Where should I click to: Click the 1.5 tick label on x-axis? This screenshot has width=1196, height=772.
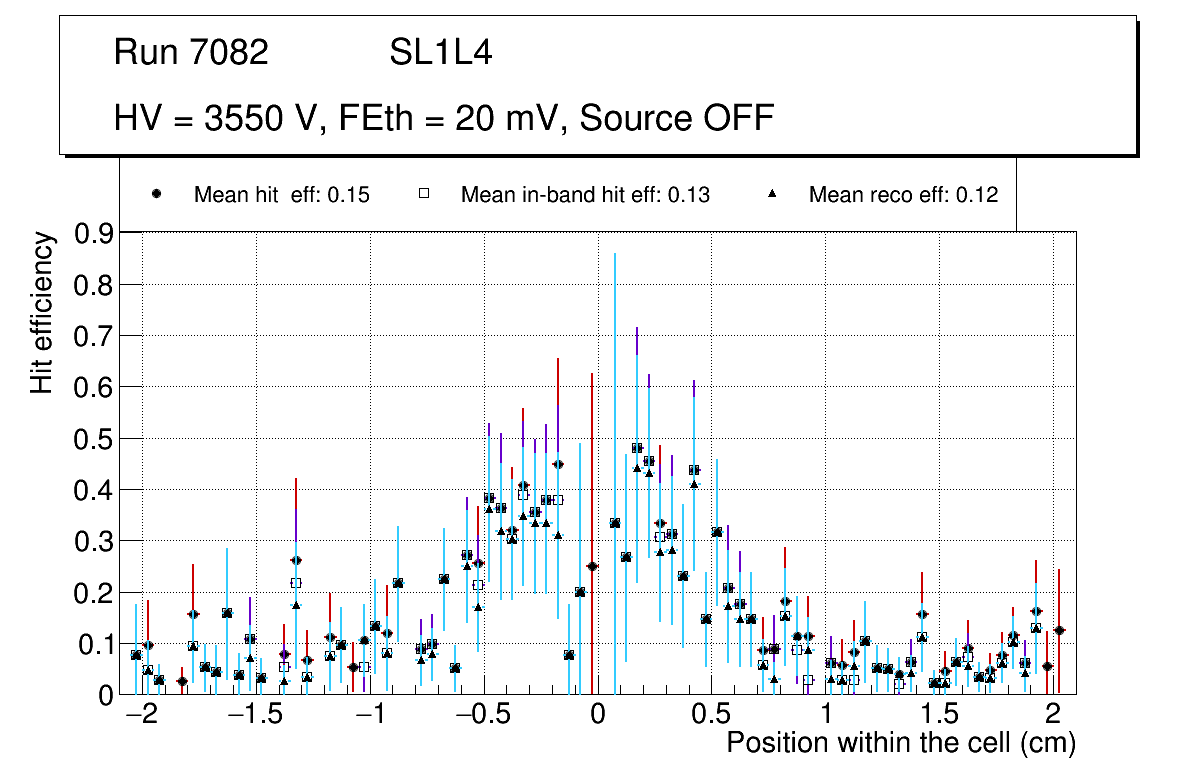tap(939, 716)
